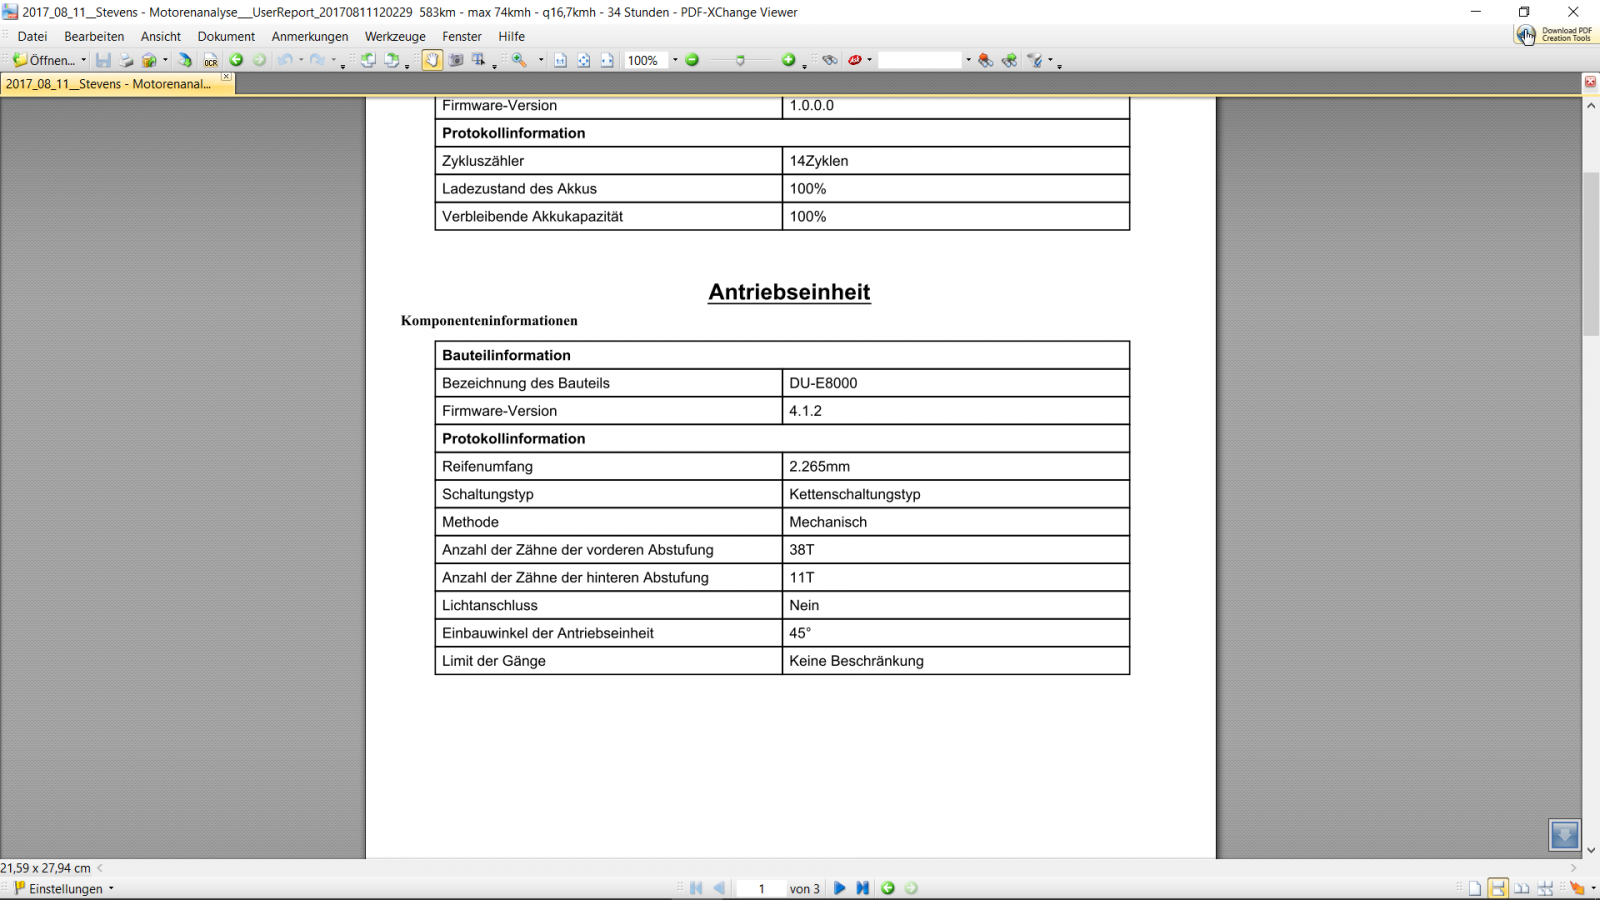This screenshot has height=900, width=1600.
Task: Set single page layout
Action: [1475, 888]
